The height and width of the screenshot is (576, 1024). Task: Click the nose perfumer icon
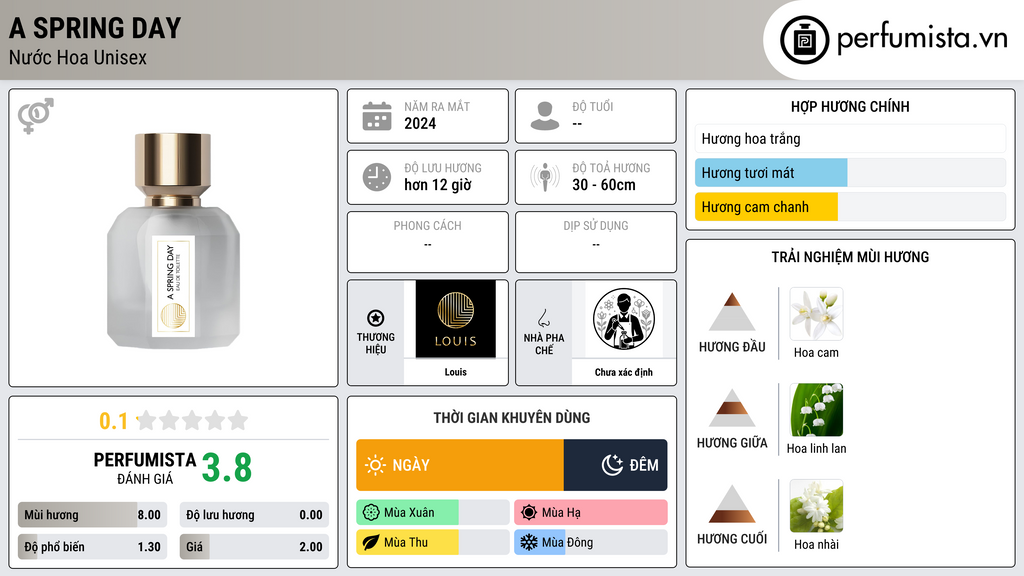(543, 318)
